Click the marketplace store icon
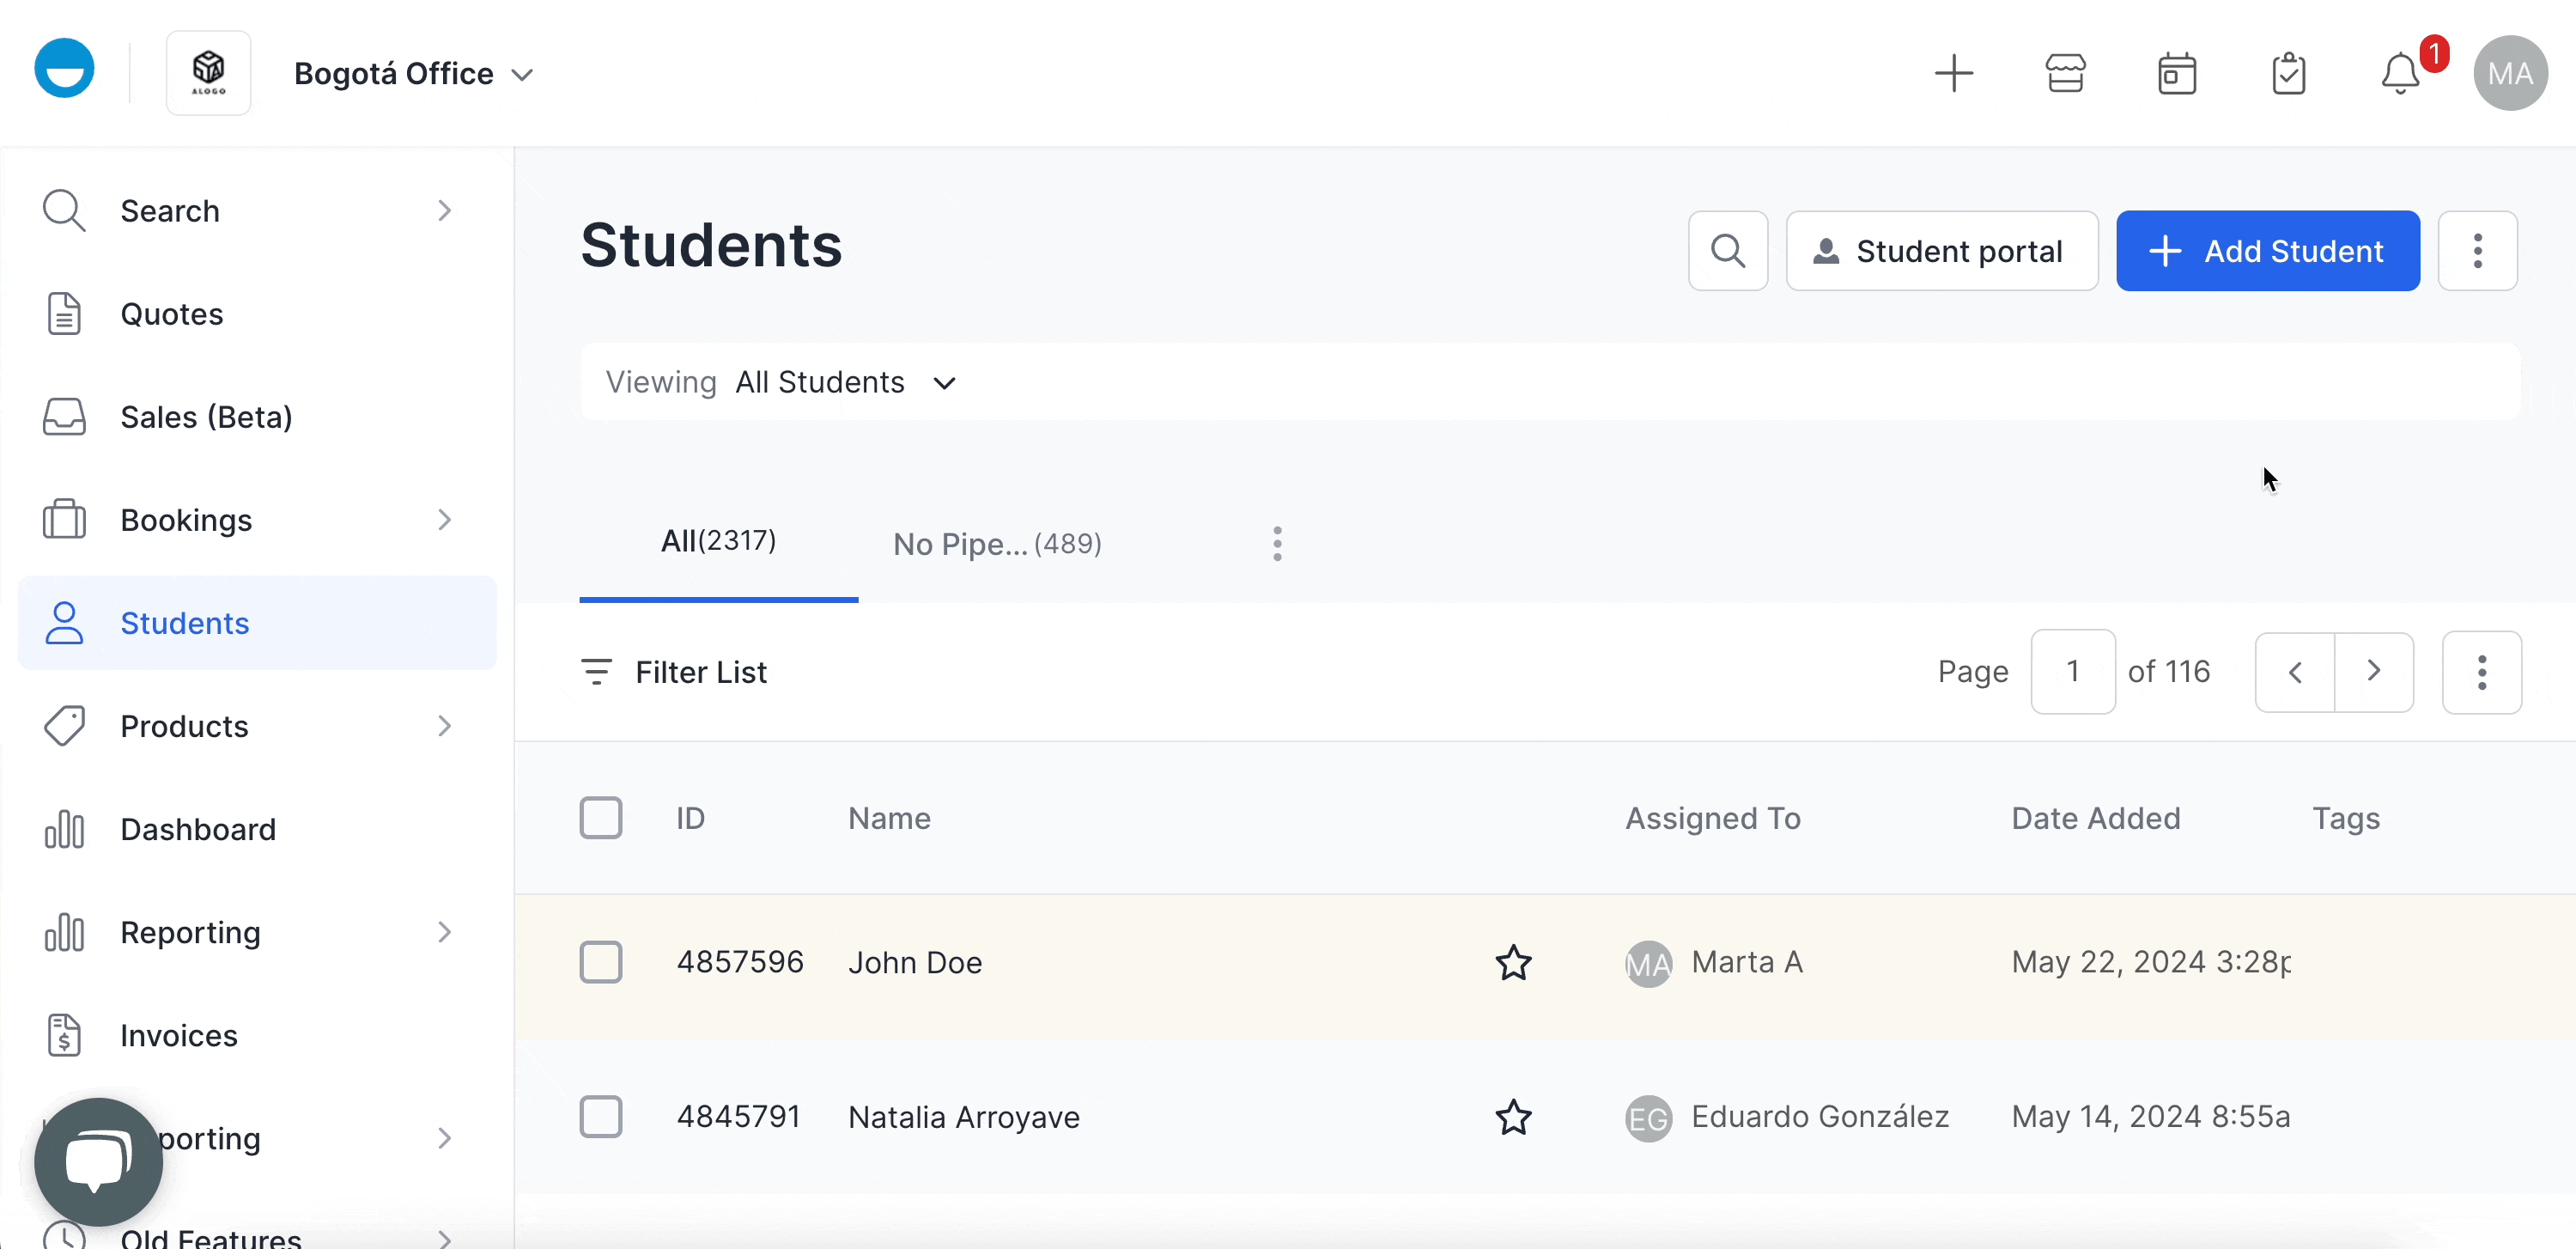 2064,72
